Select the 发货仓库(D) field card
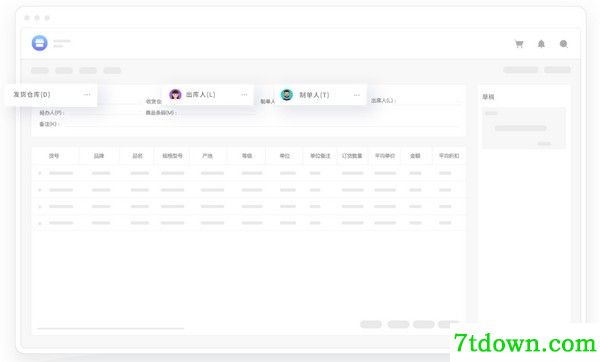600x362 pixels. (x=51, y=95)
